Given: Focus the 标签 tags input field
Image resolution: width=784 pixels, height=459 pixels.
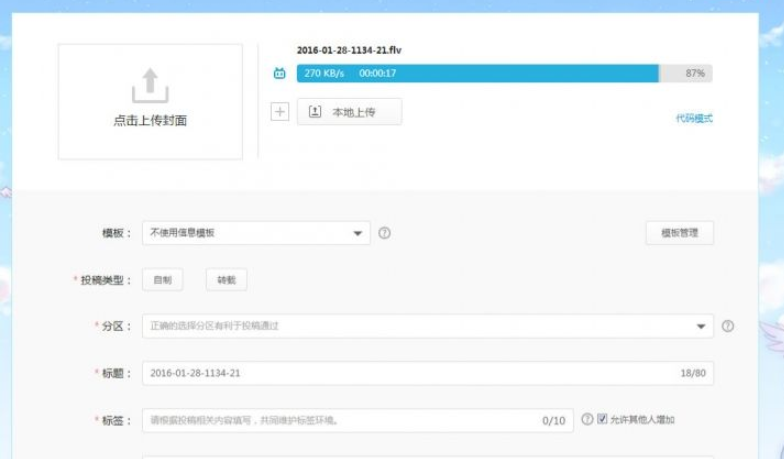Looking at the screenshot, I should 358,420.
